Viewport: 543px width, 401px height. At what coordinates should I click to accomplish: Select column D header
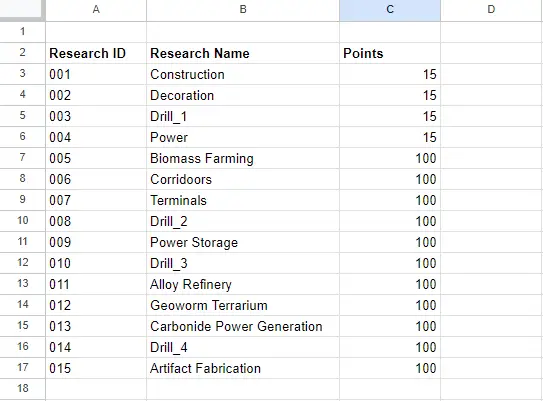492,10
